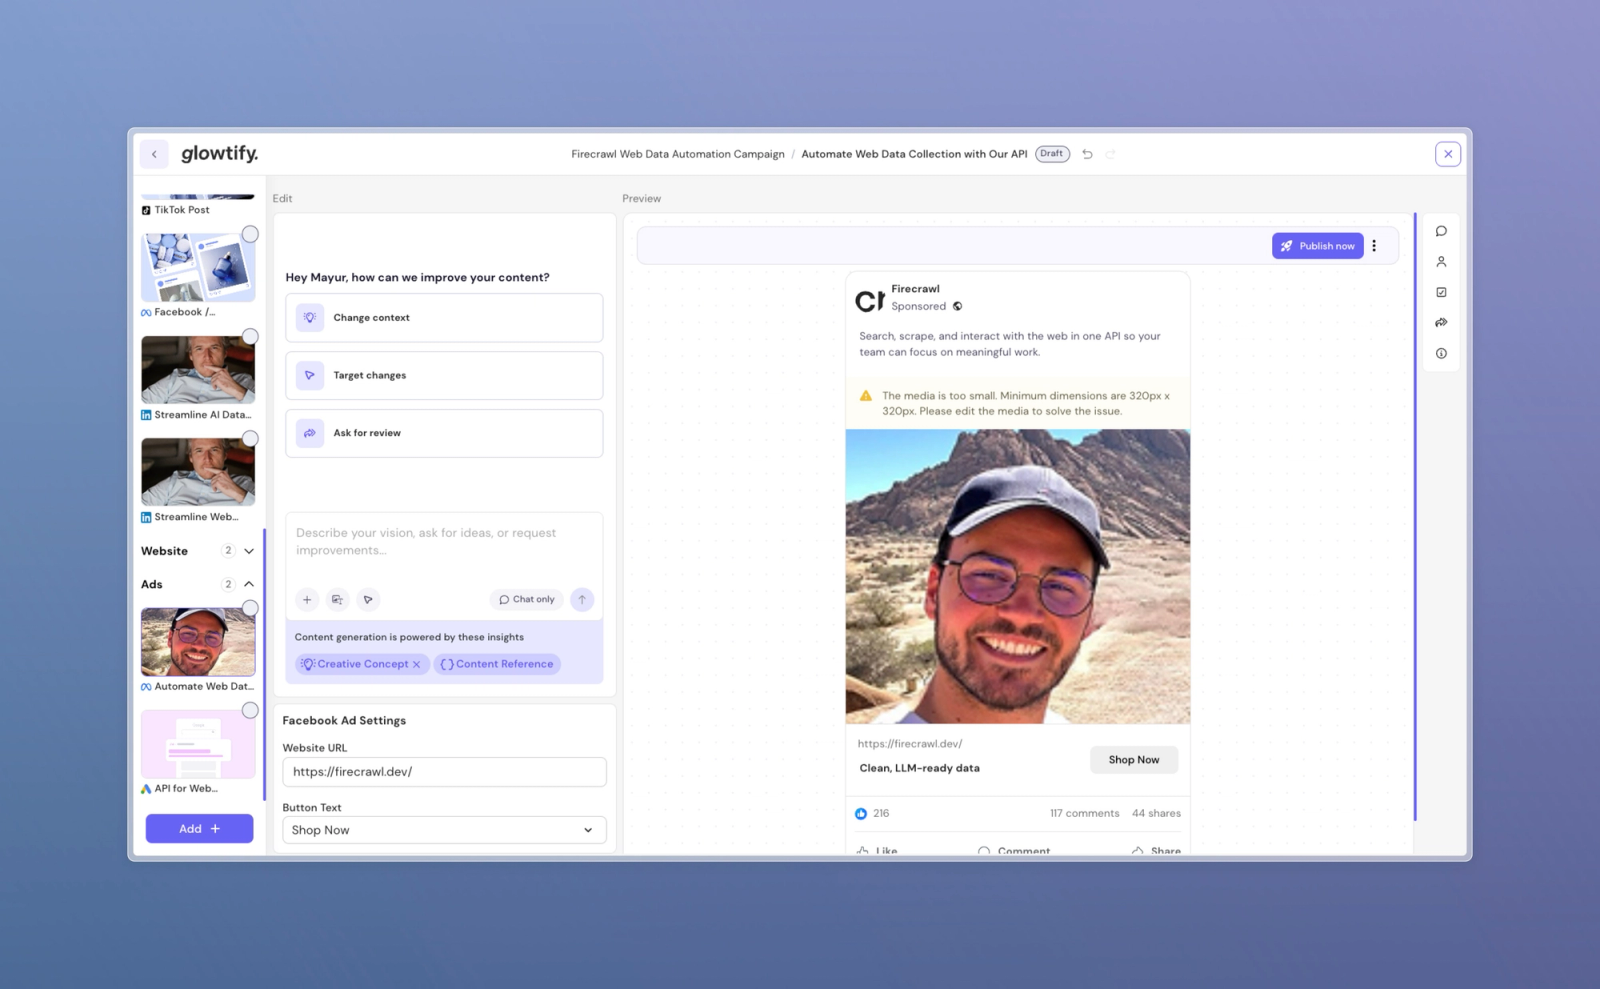The image size is (1600, 989).
Task: Choose the Change context option
Action: 444,318
